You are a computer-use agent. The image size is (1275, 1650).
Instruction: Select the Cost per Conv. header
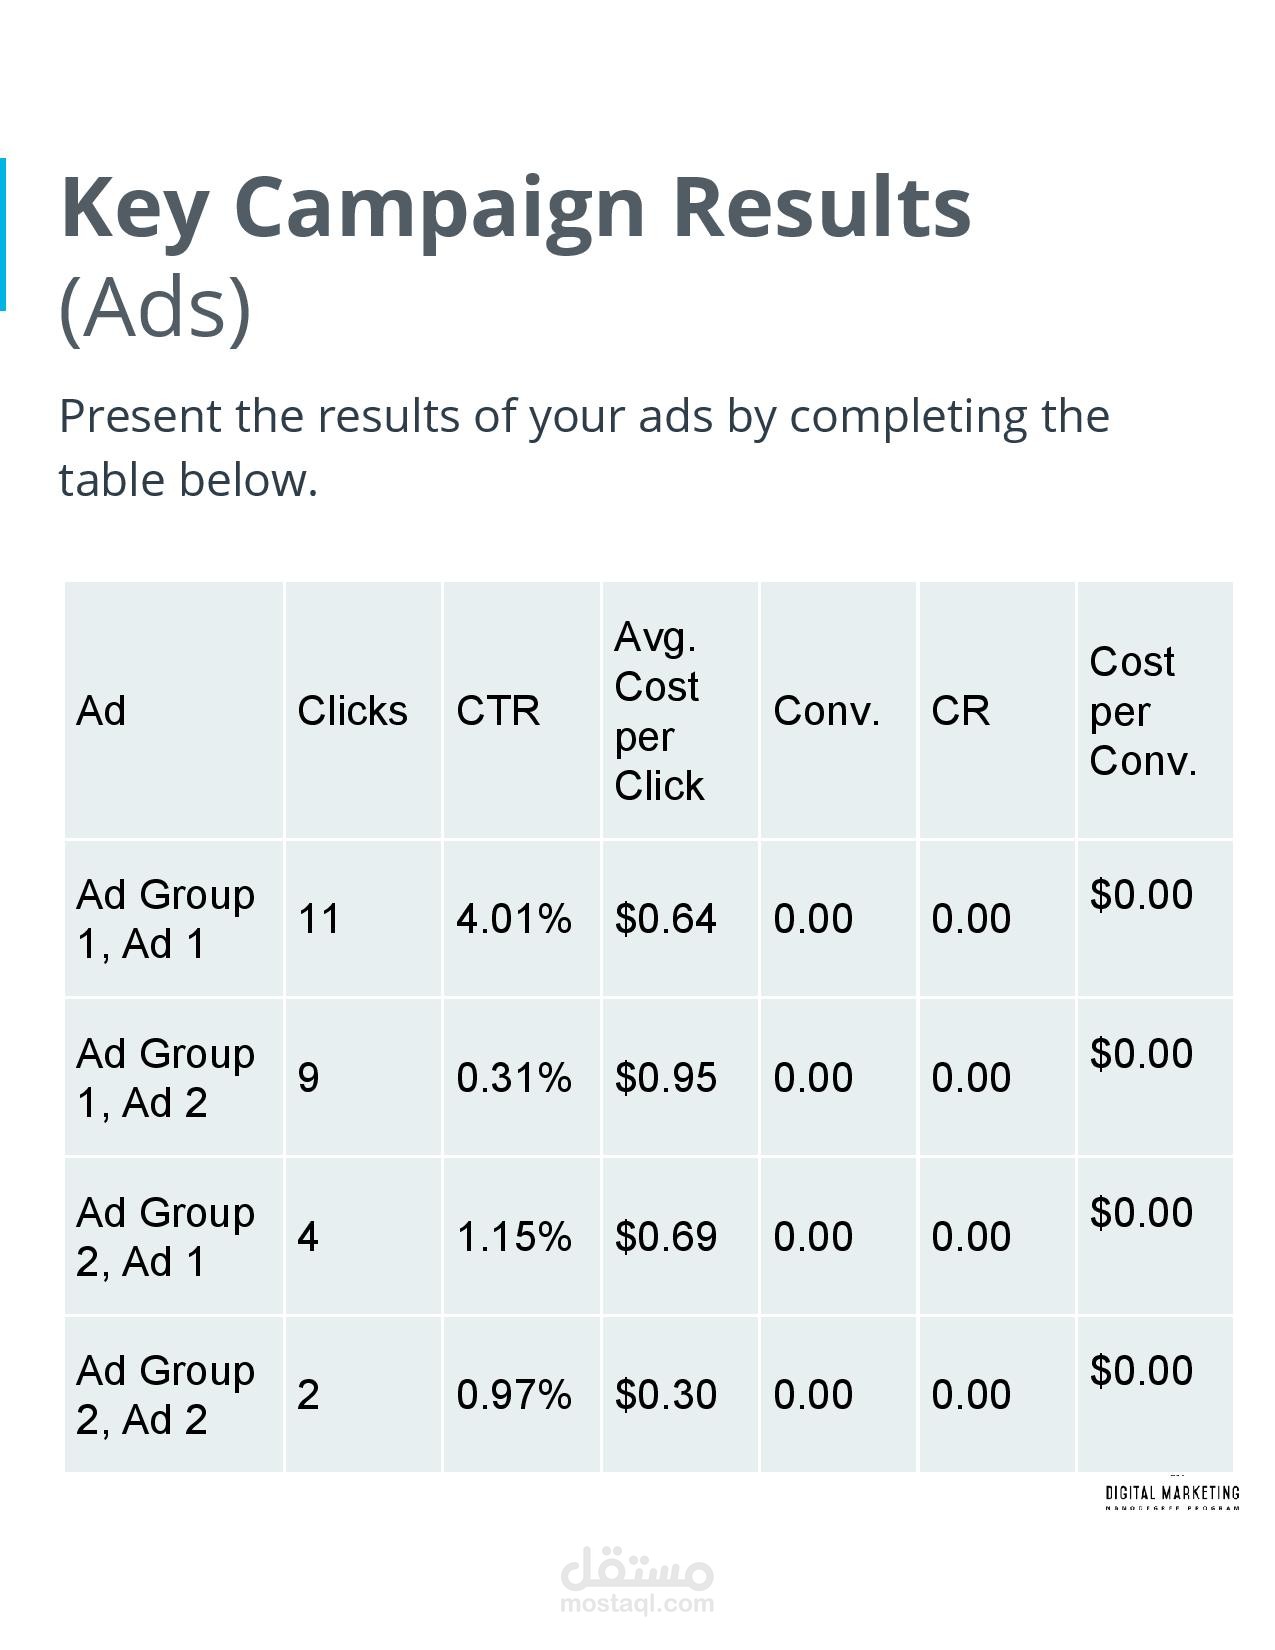pos(1143,711)
